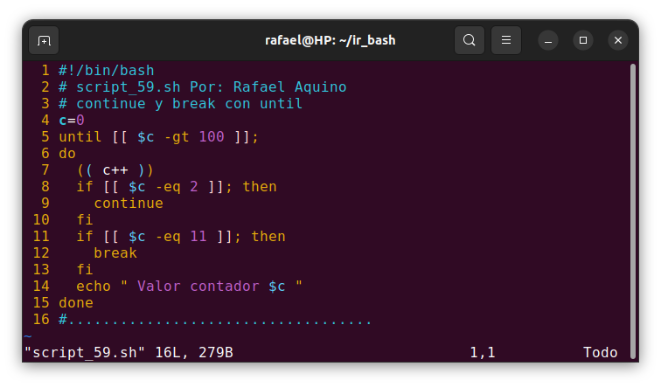Click the Todo indicator in status line
This screenshot has height=387, width=661.
click(x=600, y=352)
